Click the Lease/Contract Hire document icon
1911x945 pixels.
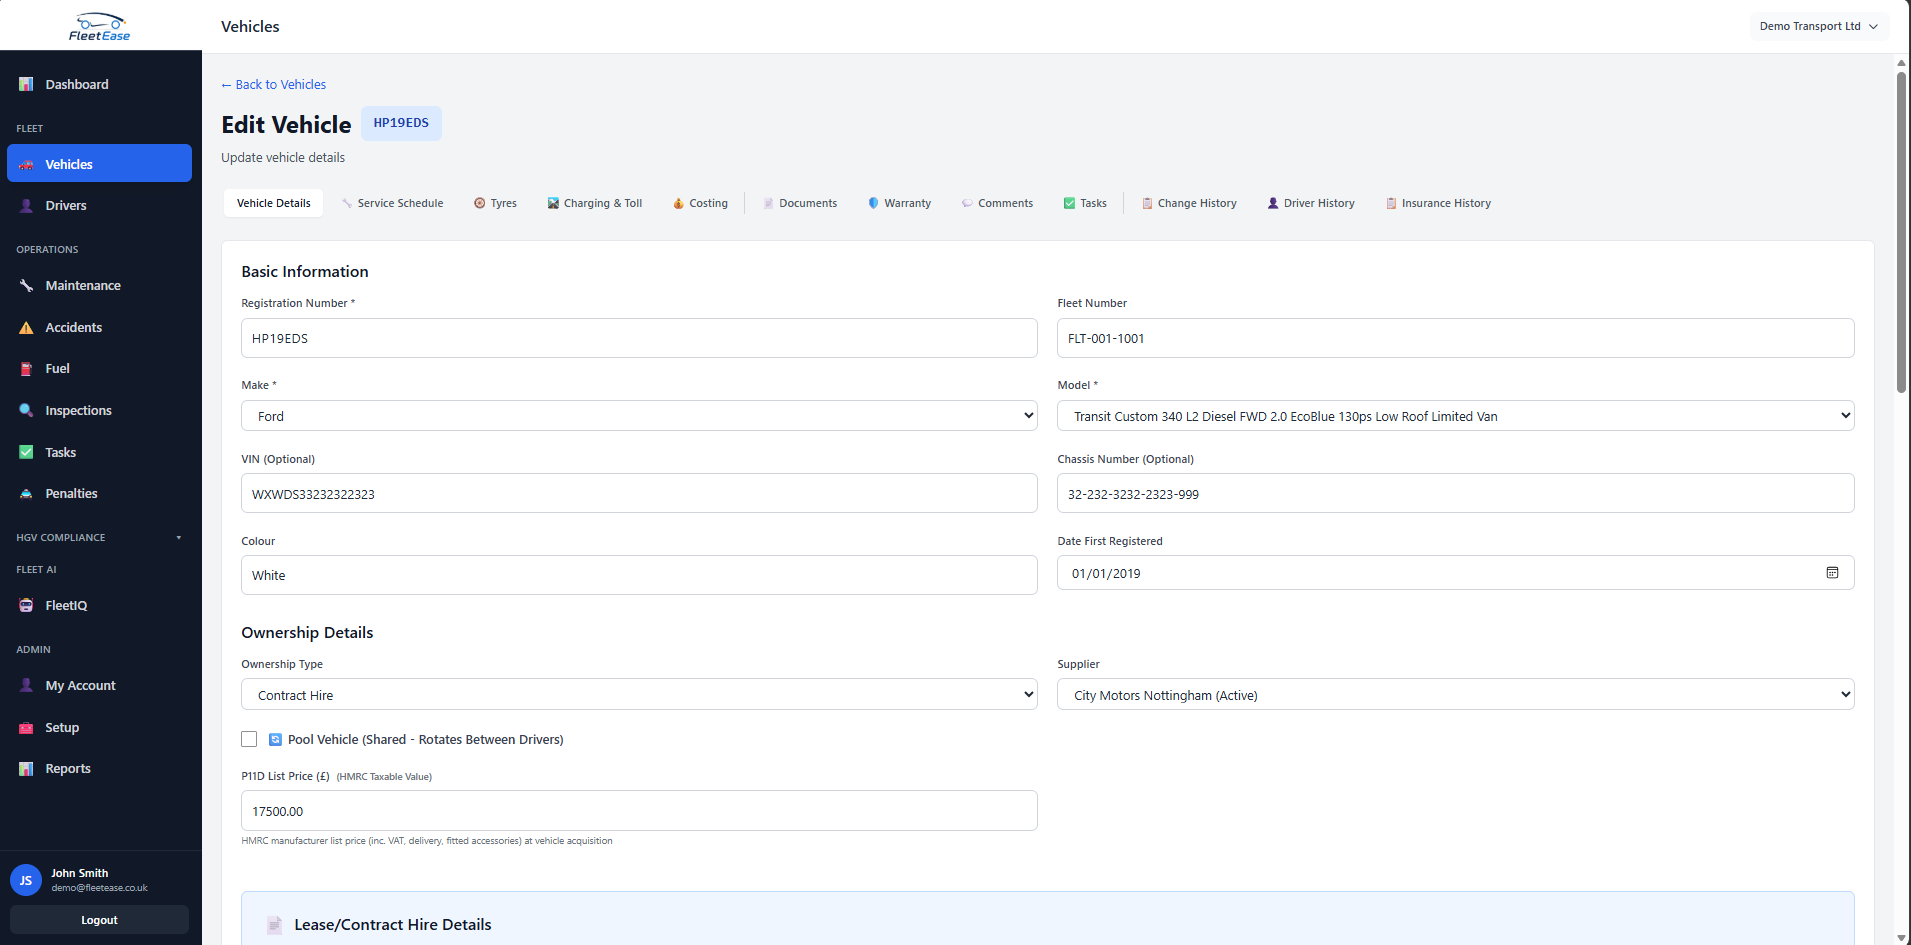[x=274, y=925]
